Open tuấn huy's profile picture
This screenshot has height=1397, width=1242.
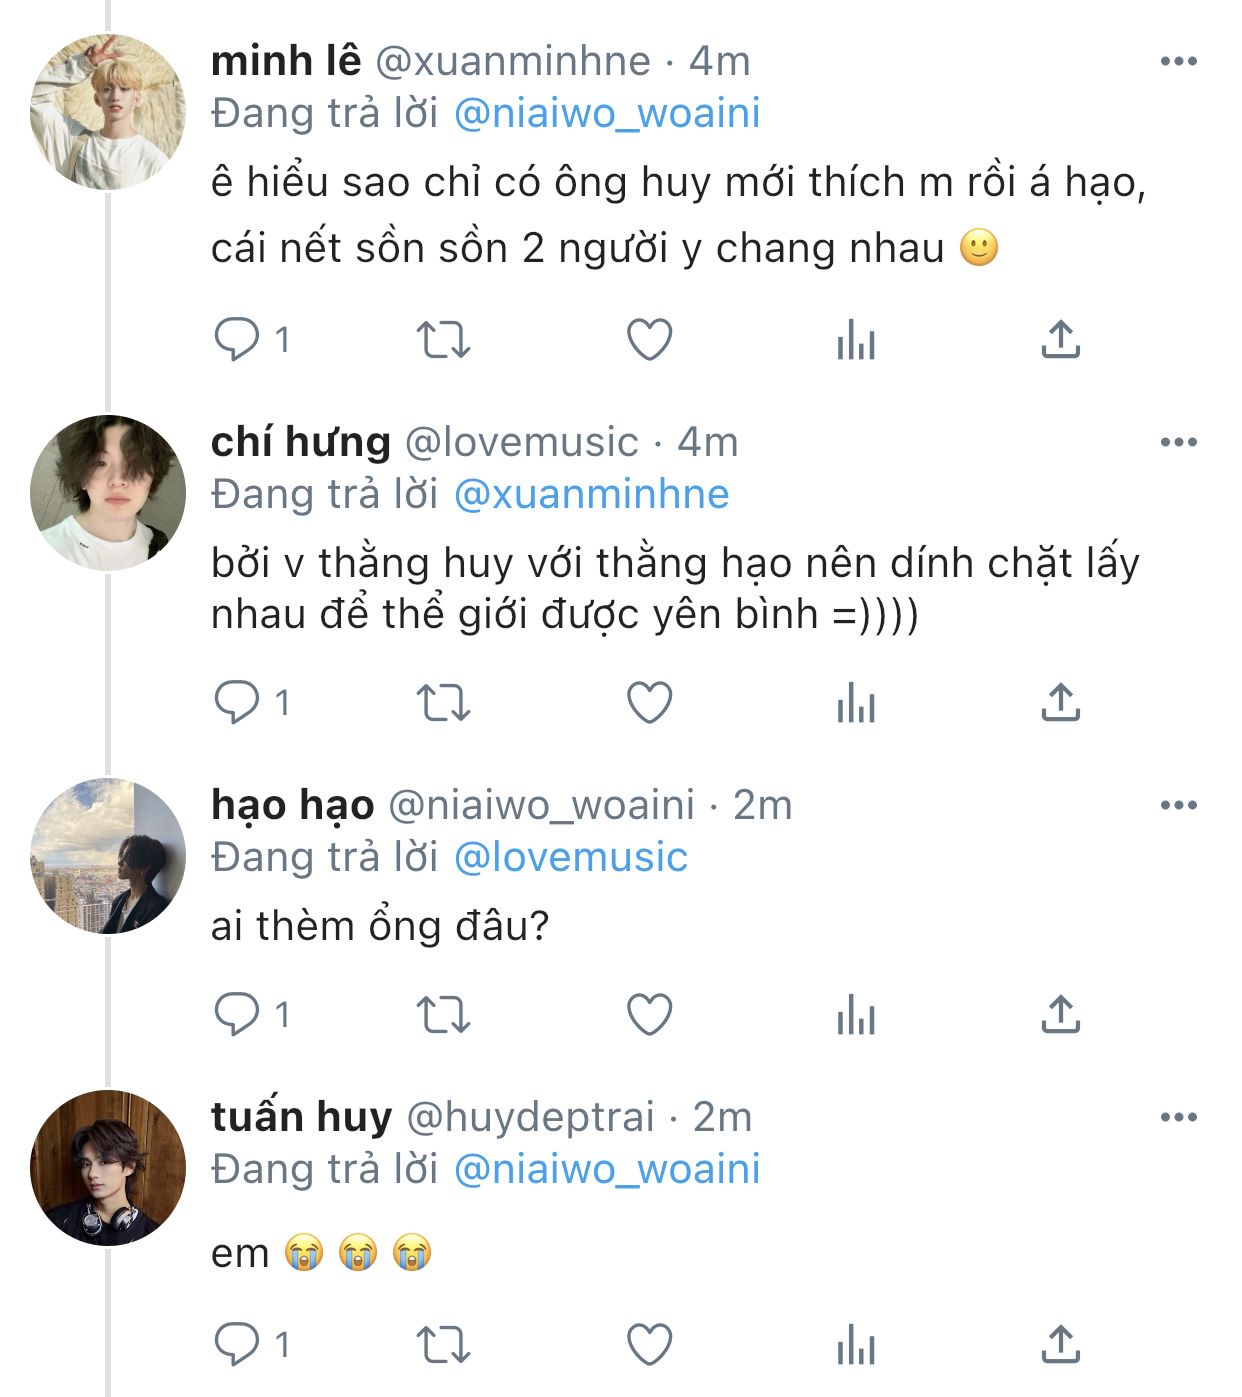pos(108,1167)
